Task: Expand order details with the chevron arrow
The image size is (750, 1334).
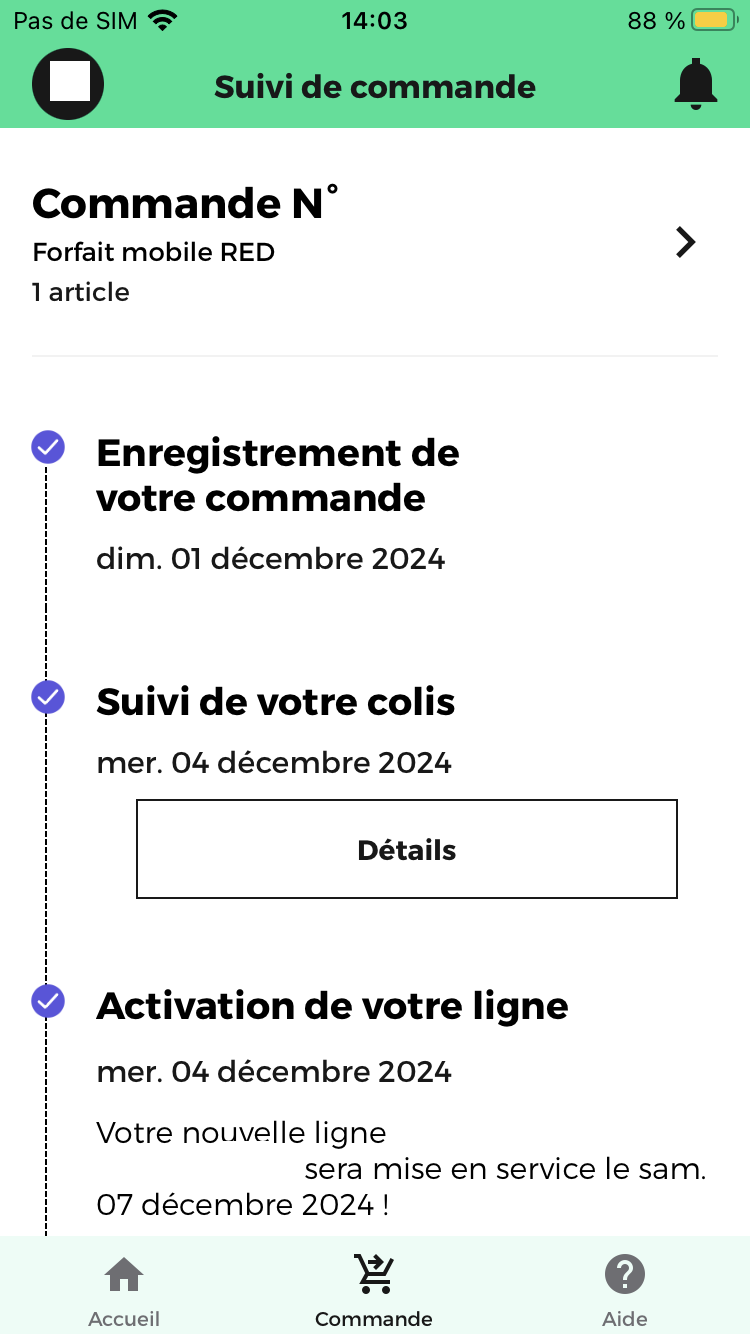Action: click(685, 242)
